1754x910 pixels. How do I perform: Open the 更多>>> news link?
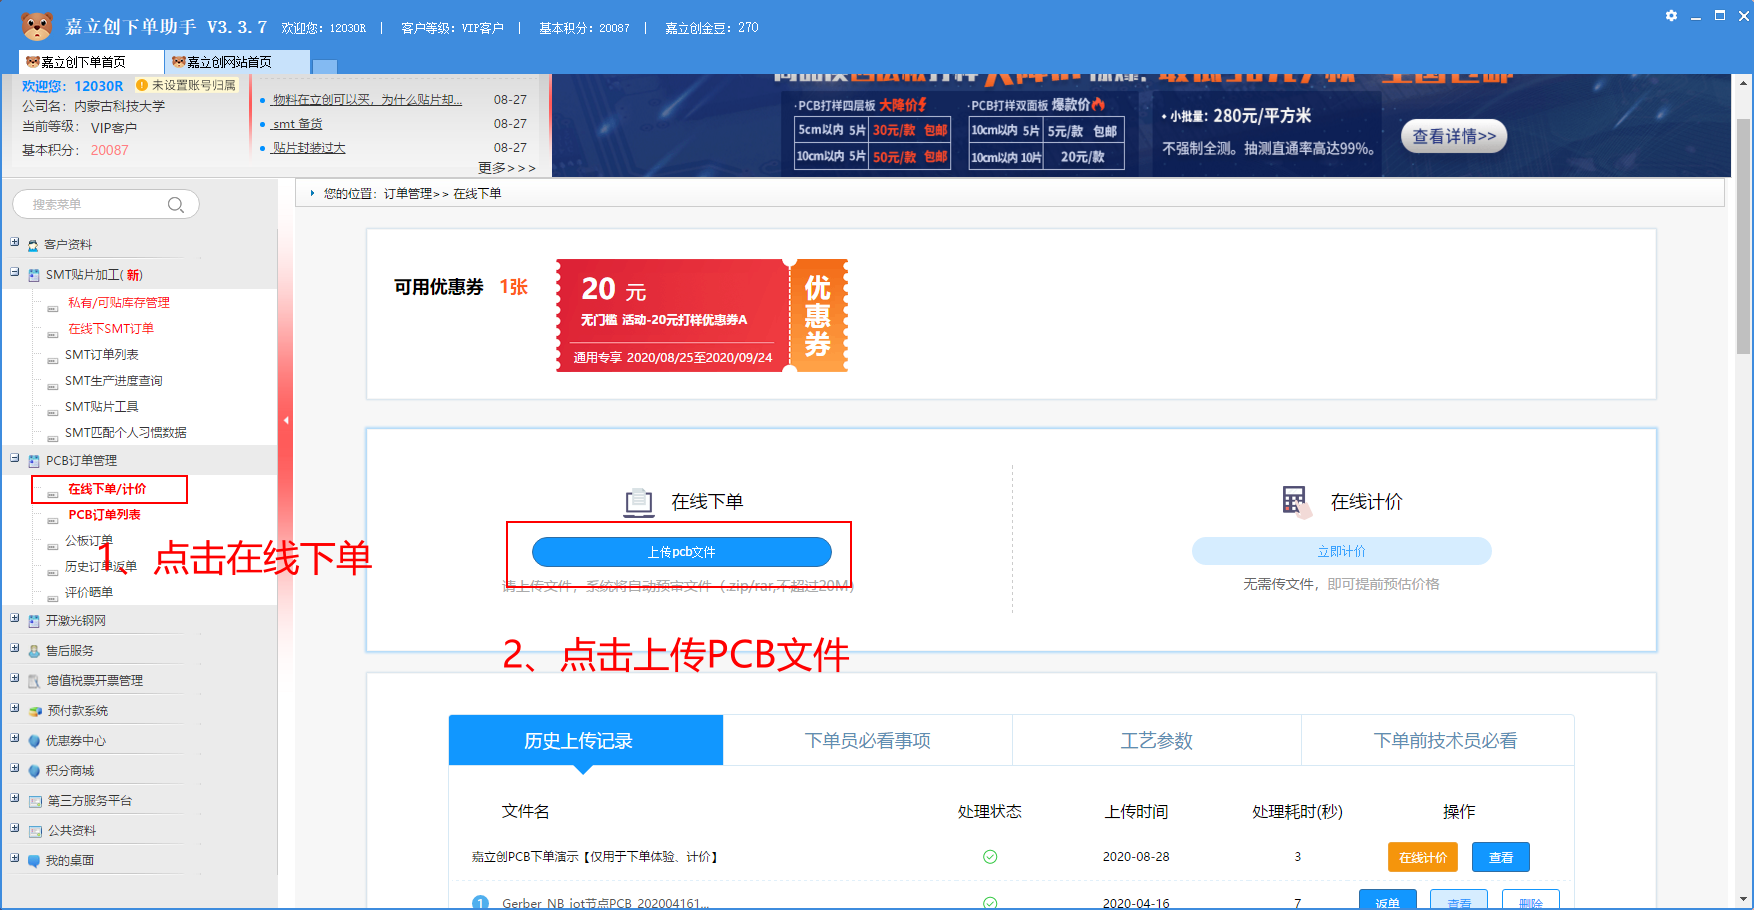tap(507, 168)
